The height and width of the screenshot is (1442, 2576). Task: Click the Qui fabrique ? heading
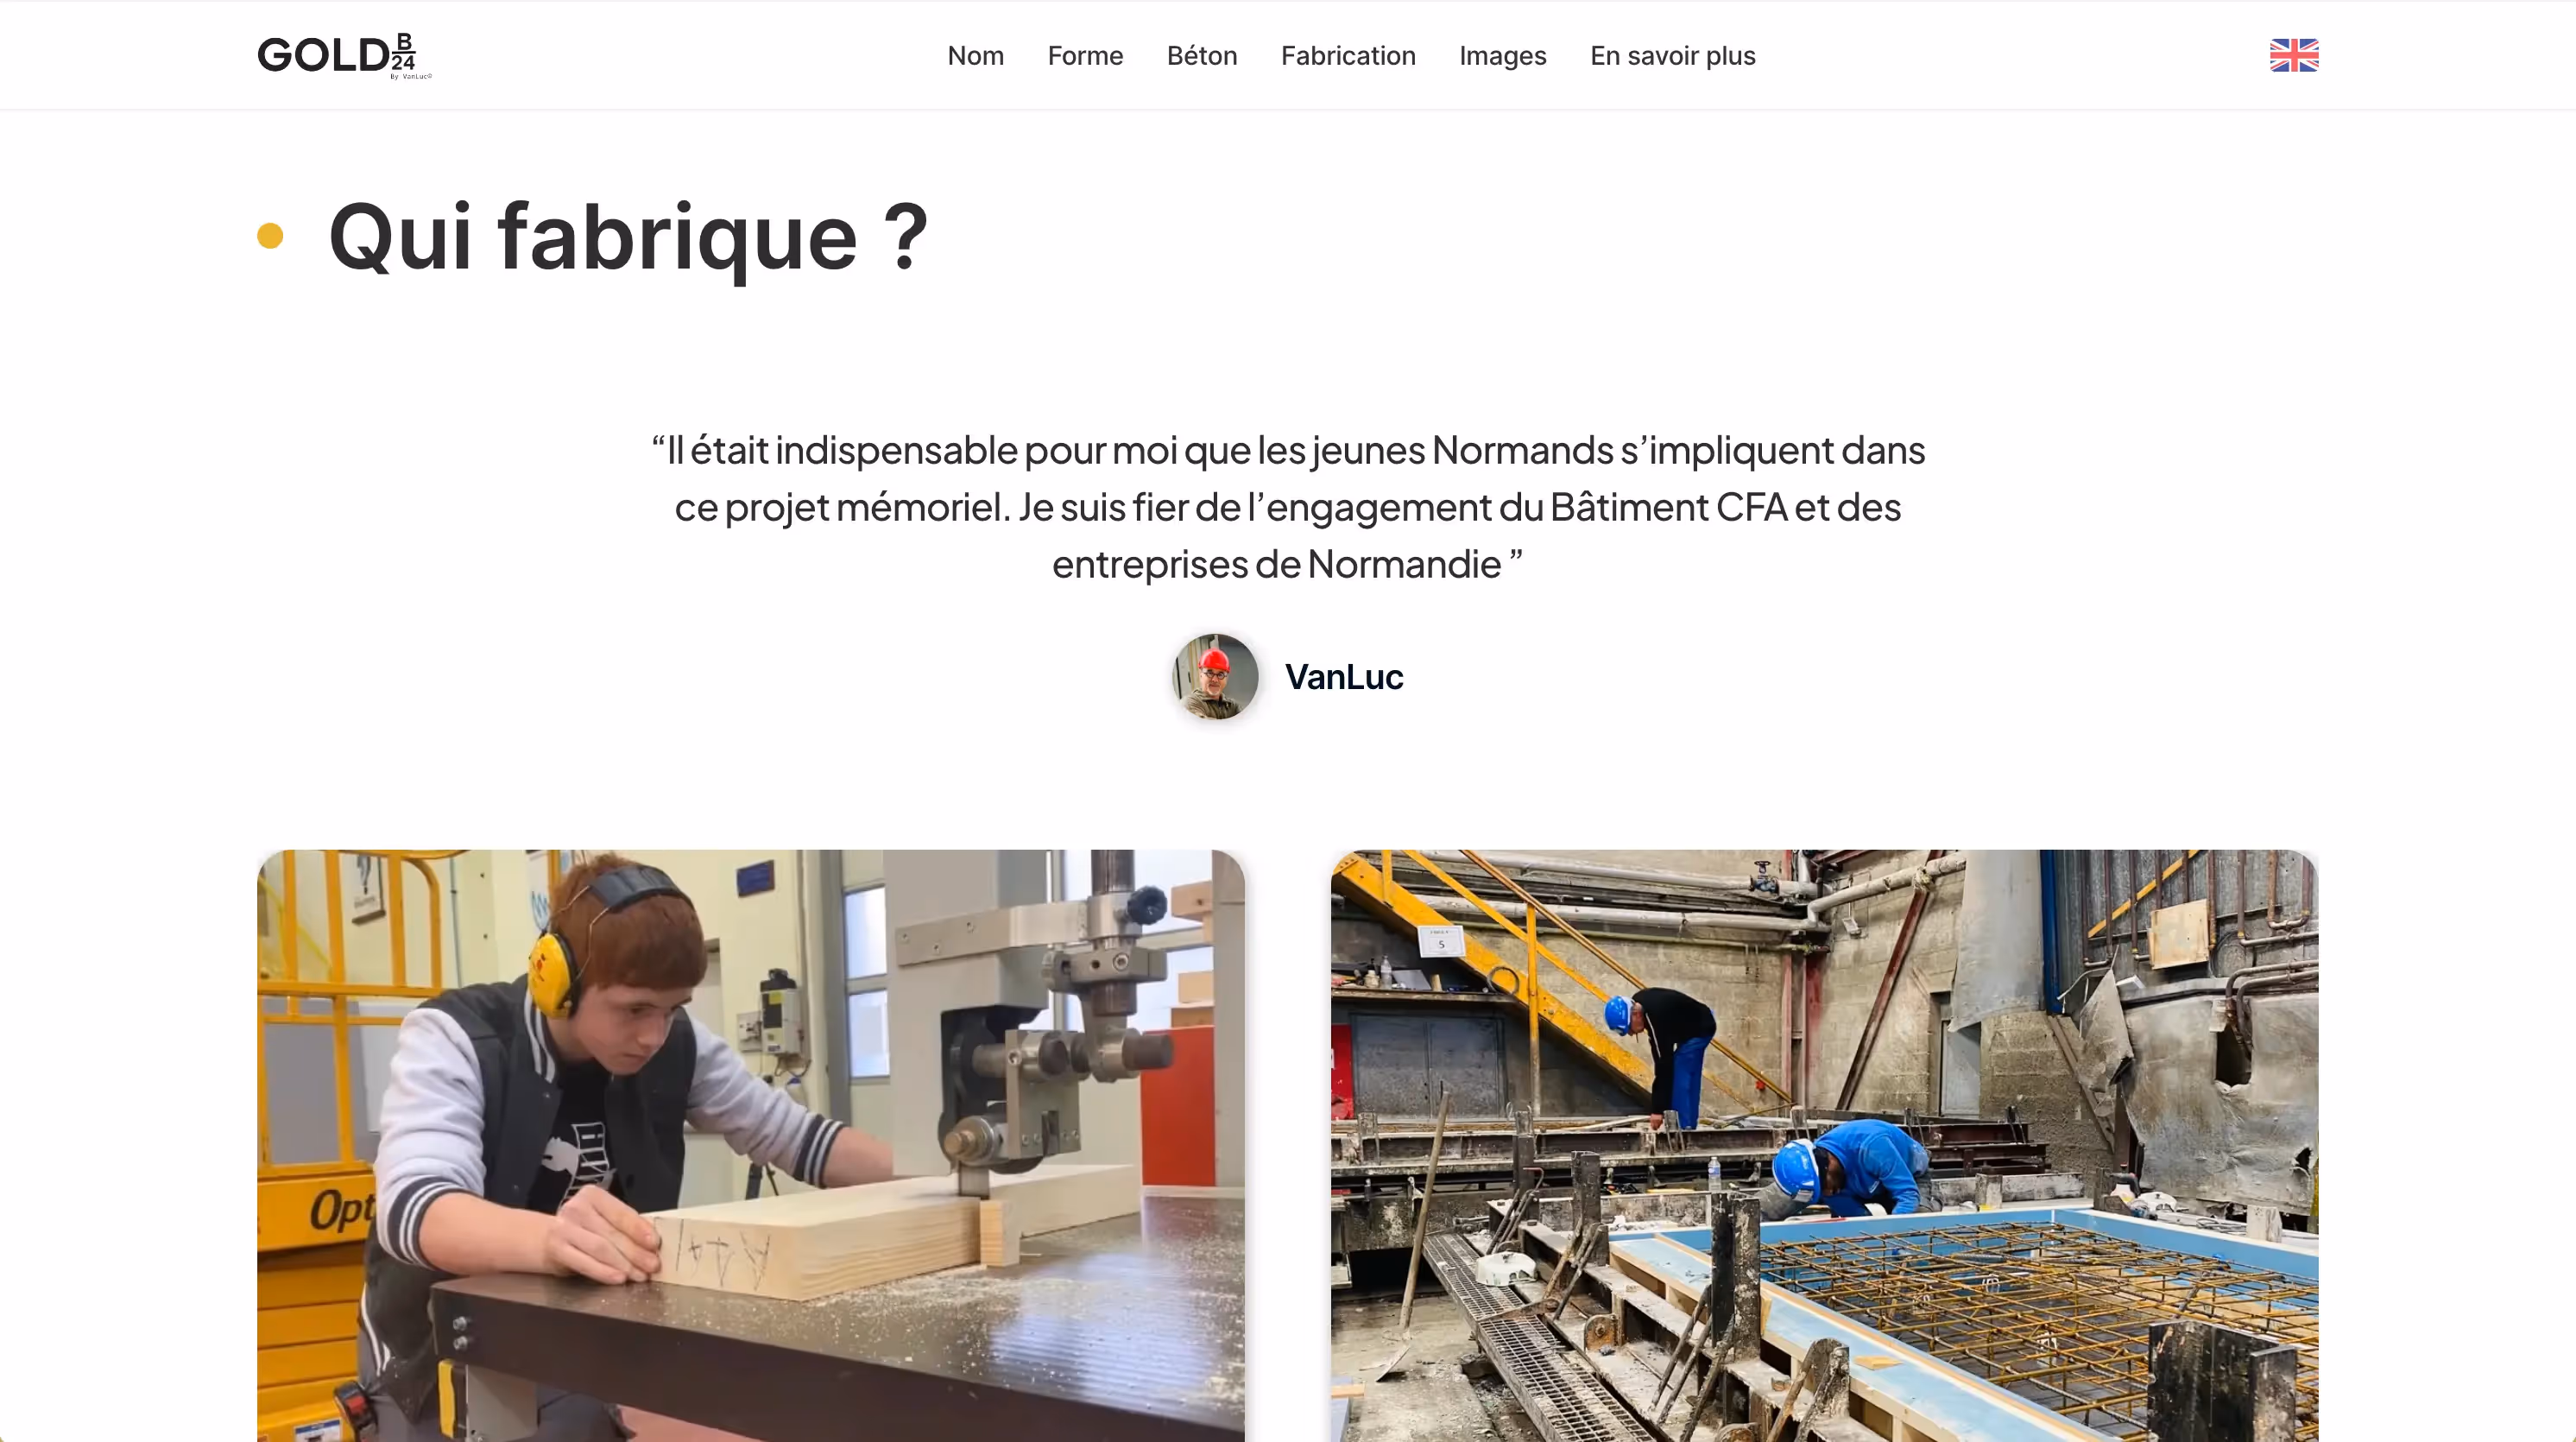point(628,237)
